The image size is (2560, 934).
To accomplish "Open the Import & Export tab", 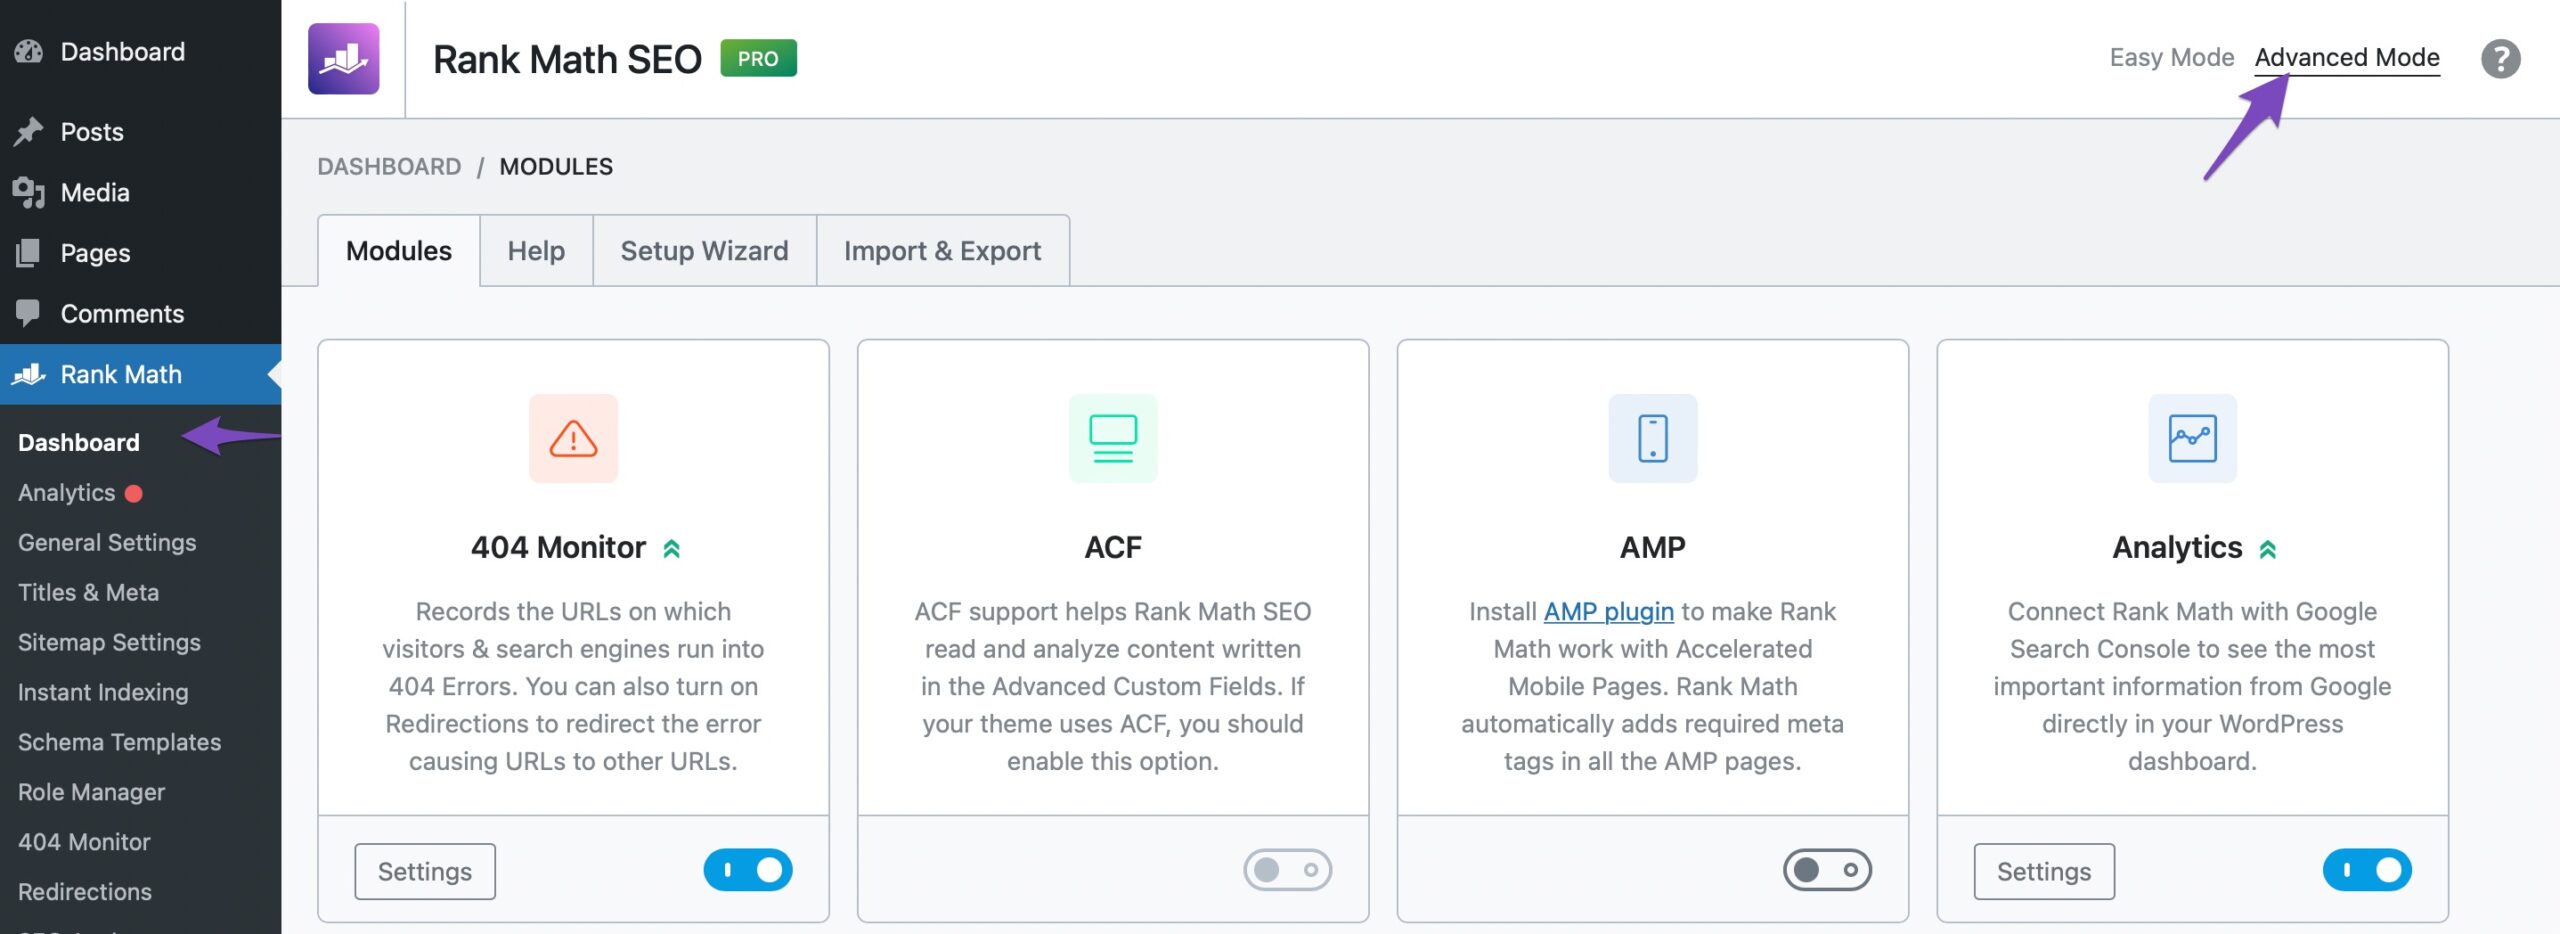I will coord(942,251).
